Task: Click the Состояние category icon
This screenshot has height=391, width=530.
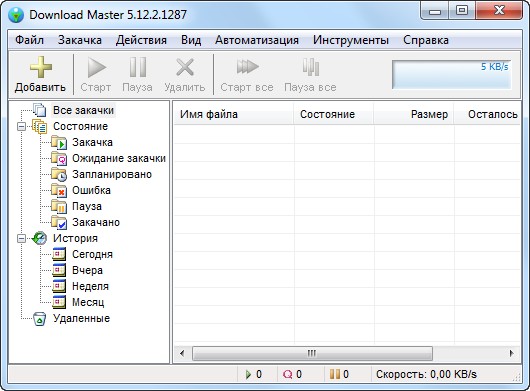Action: click(40, 126)
